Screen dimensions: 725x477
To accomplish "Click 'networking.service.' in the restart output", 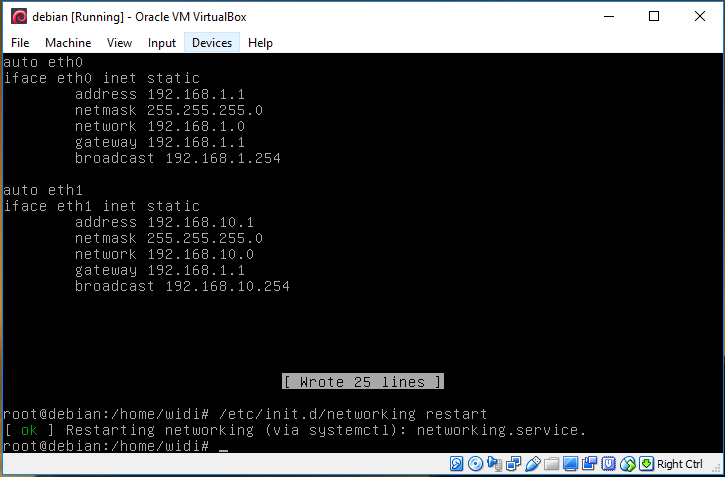I will coord(502,430).
